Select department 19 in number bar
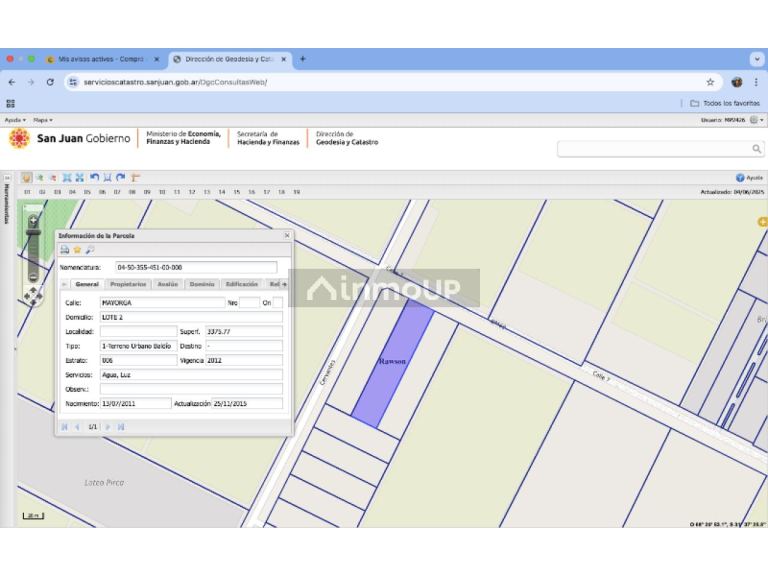Image resolution: width=768 pixels, height=576 pixels. [x=296, y=192]
